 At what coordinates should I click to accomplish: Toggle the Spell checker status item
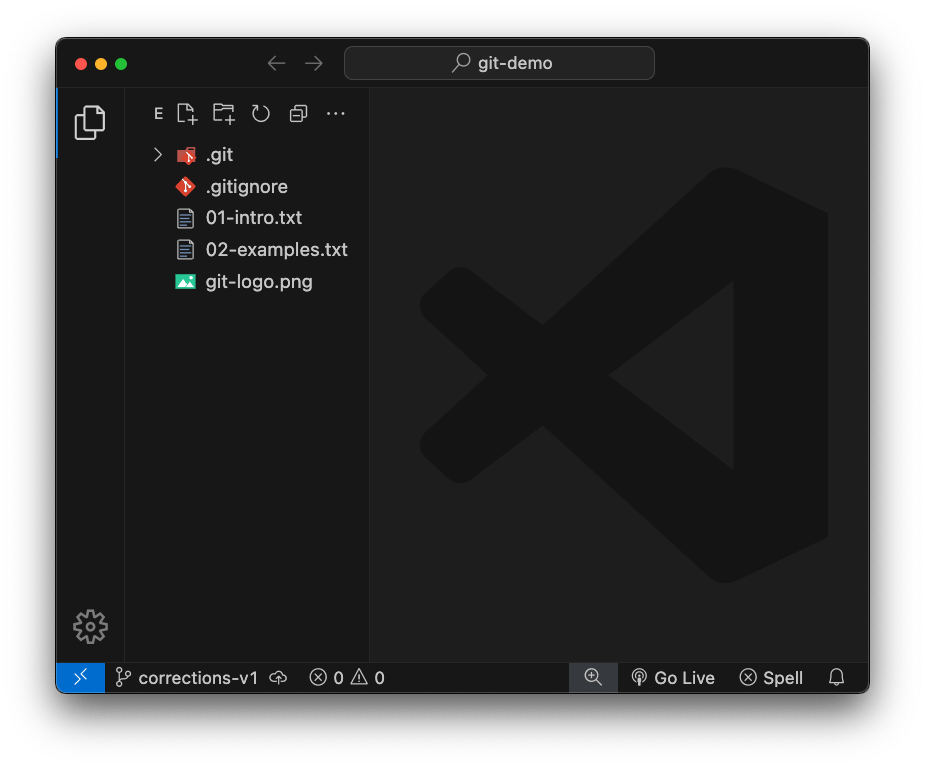point(771,678)
